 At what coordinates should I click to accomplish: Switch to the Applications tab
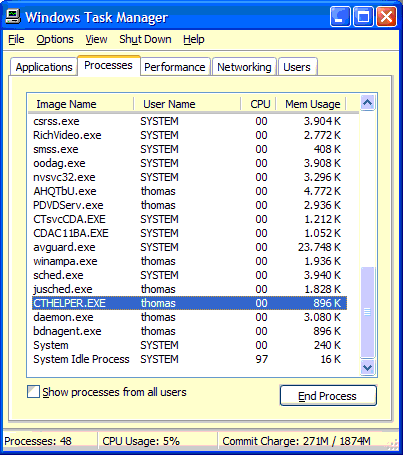coord(44,67)
